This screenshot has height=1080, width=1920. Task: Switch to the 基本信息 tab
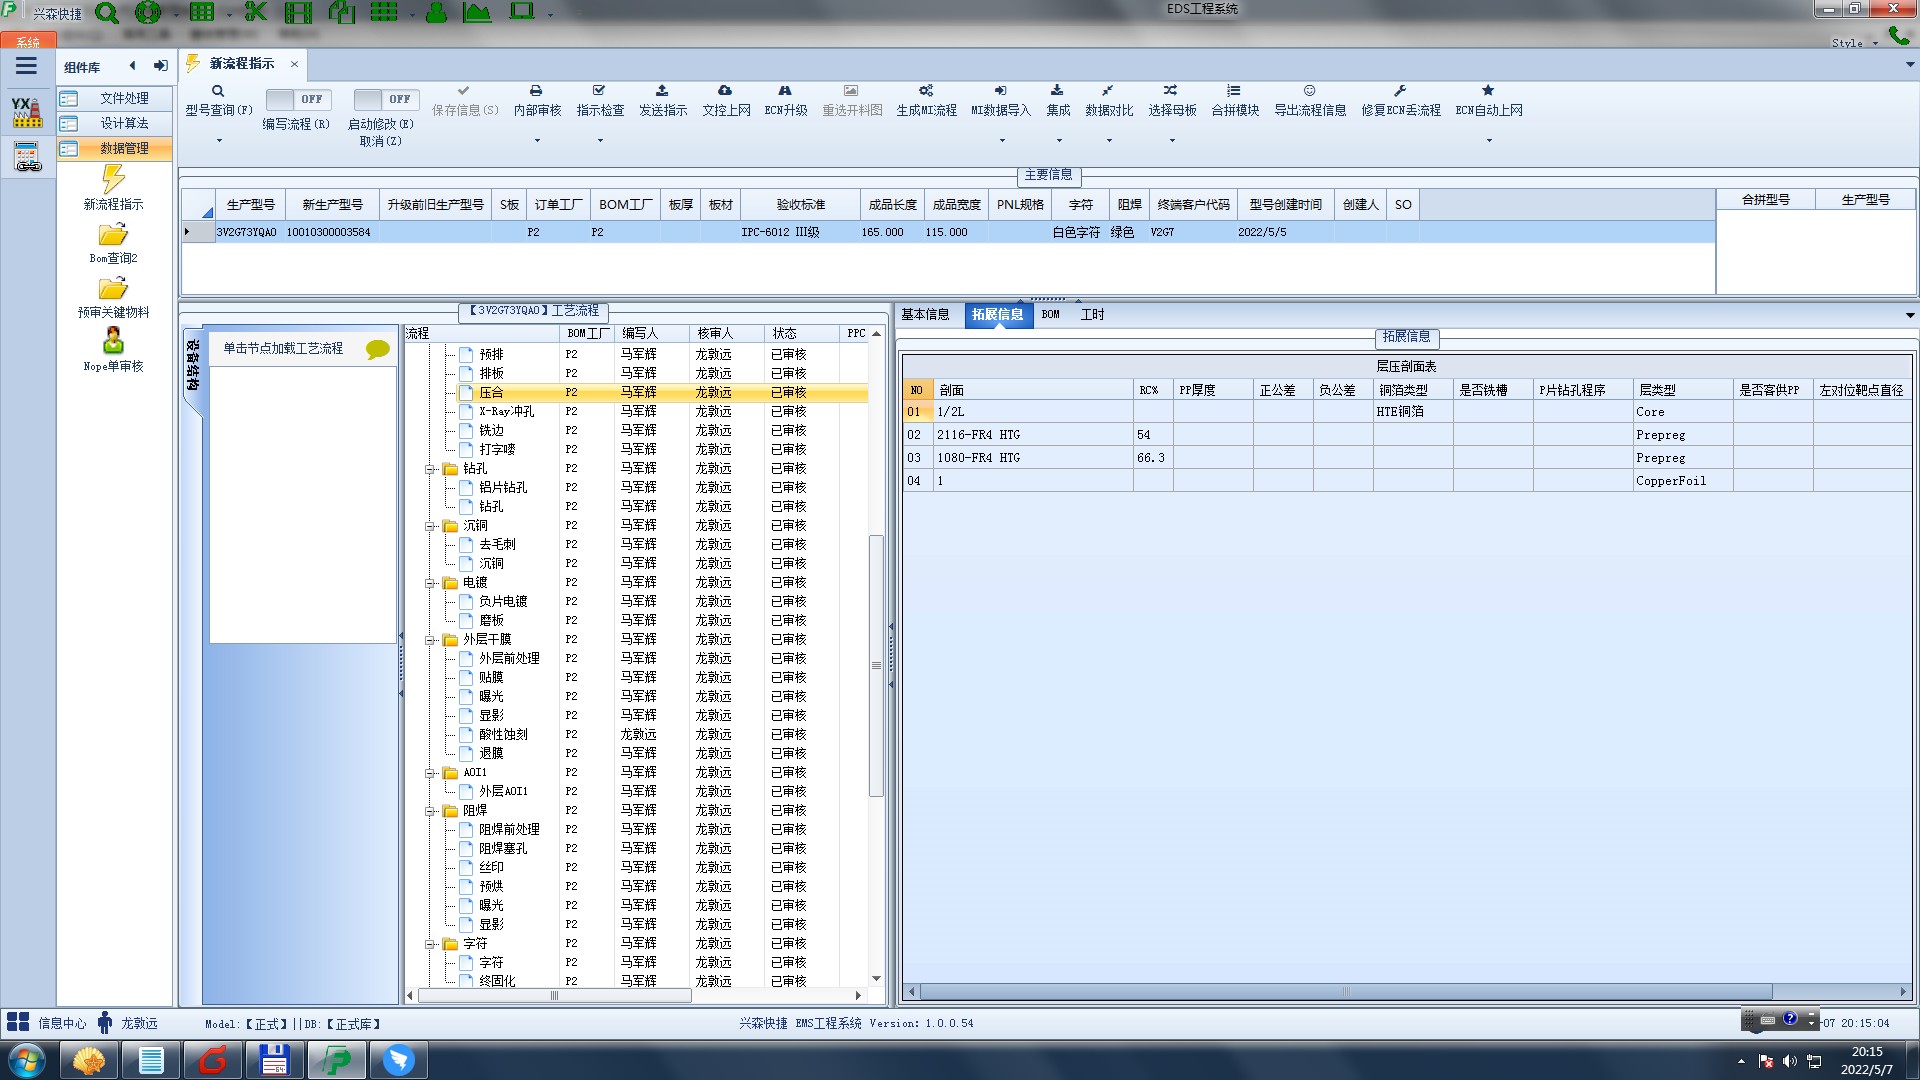[925, 315]
